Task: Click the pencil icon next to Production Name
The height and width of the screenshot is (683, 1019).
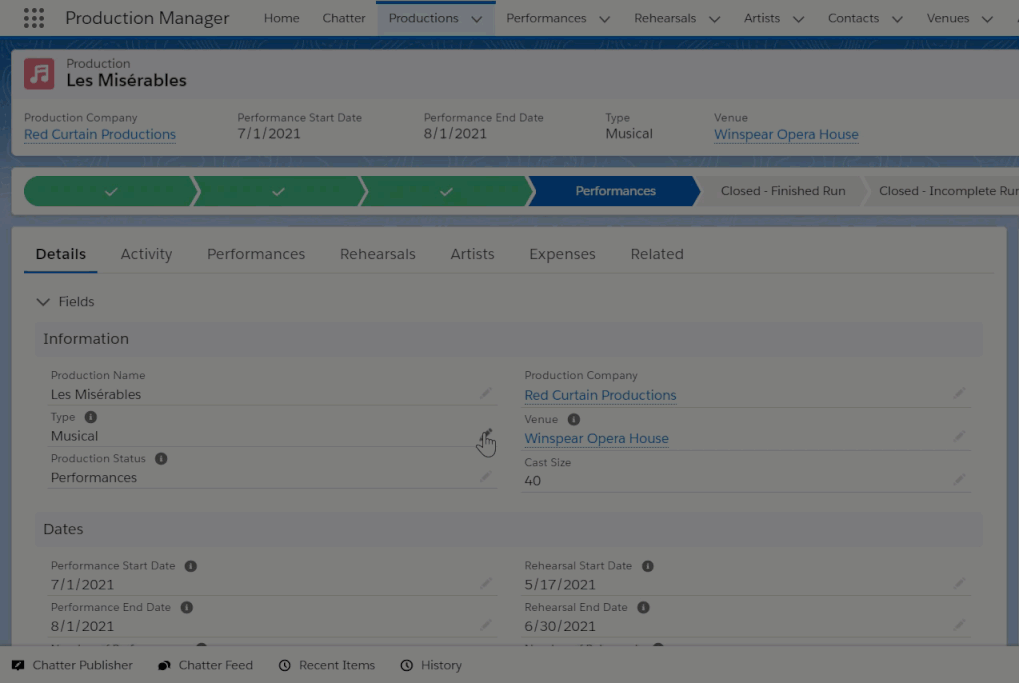Action: [486, 394]
